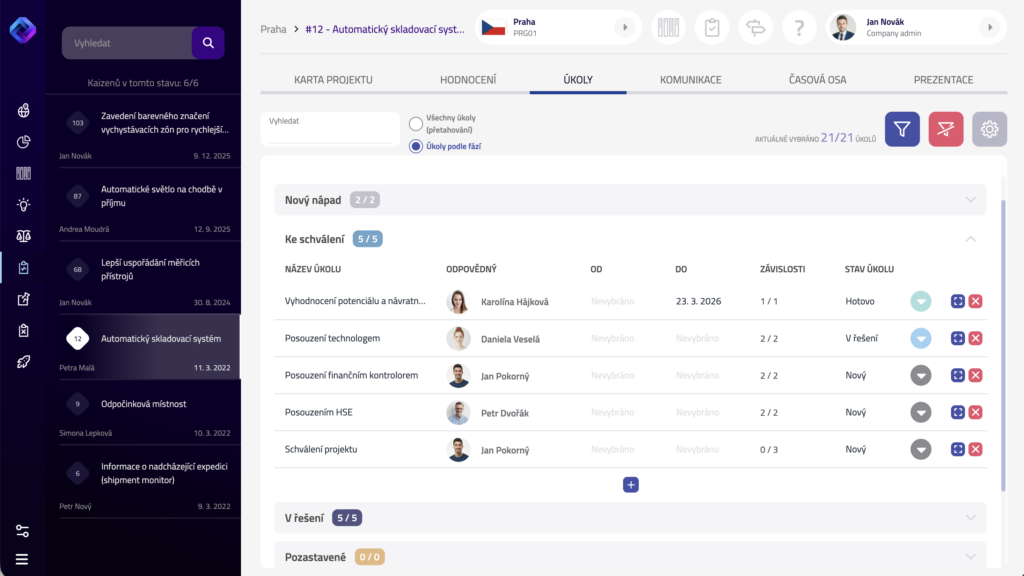Expand the 'Nový nápad' section
This screenshot has width=1024, height=576.
pos(969,200)
